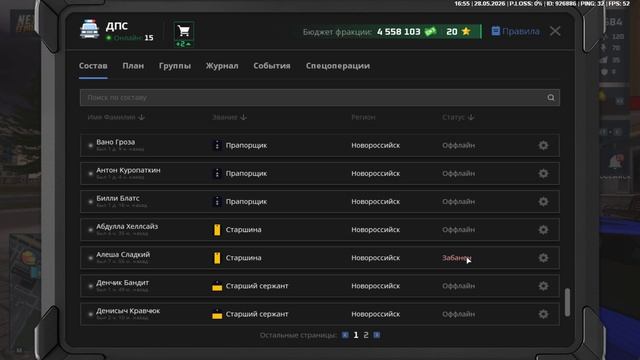Select member name Вано Гроза

[x=116, y=142]
